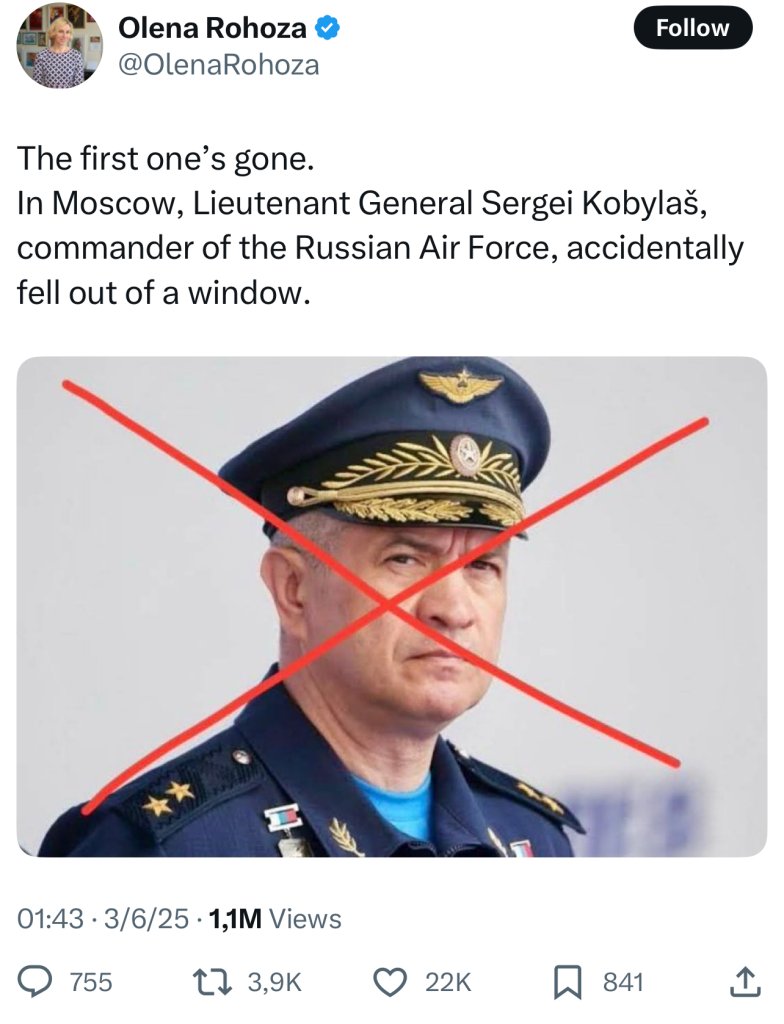
Task: Repost using the retweet arrows icon
Action: [x=213, y=982]
